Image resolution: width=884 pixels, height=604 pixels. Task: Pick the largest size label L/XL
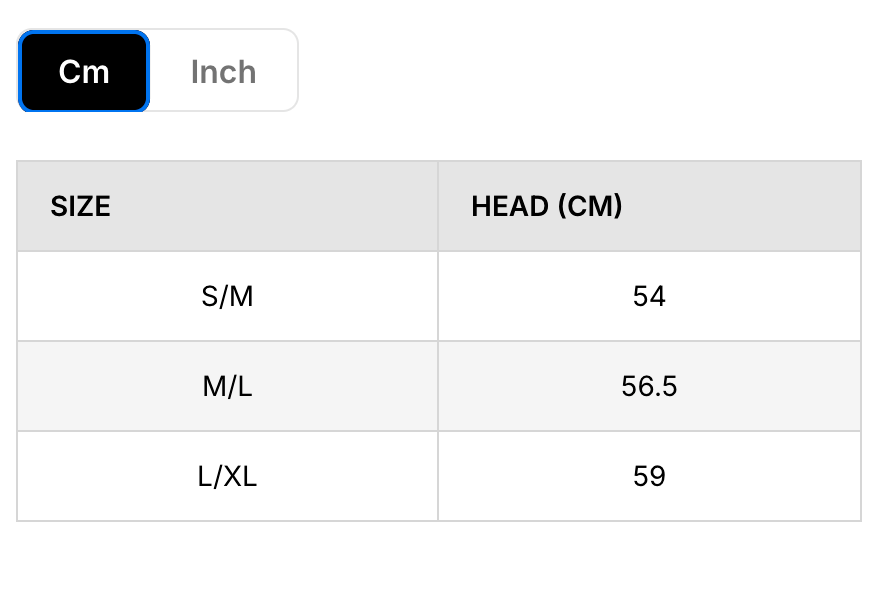[x=227, y=476]
